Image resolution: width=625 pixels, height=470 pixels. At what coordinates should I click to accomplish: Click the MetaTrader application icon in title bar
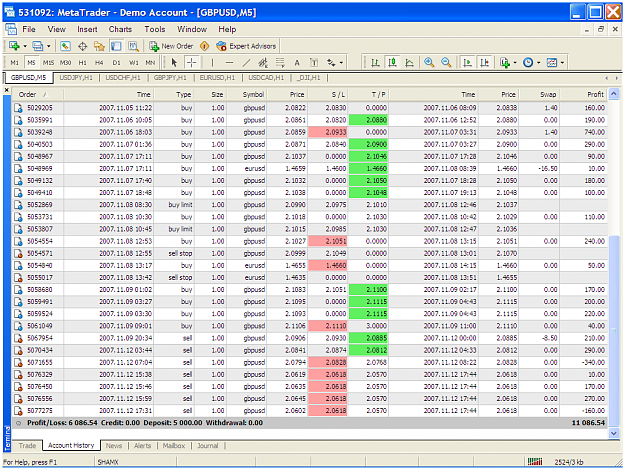pos(10,12)
